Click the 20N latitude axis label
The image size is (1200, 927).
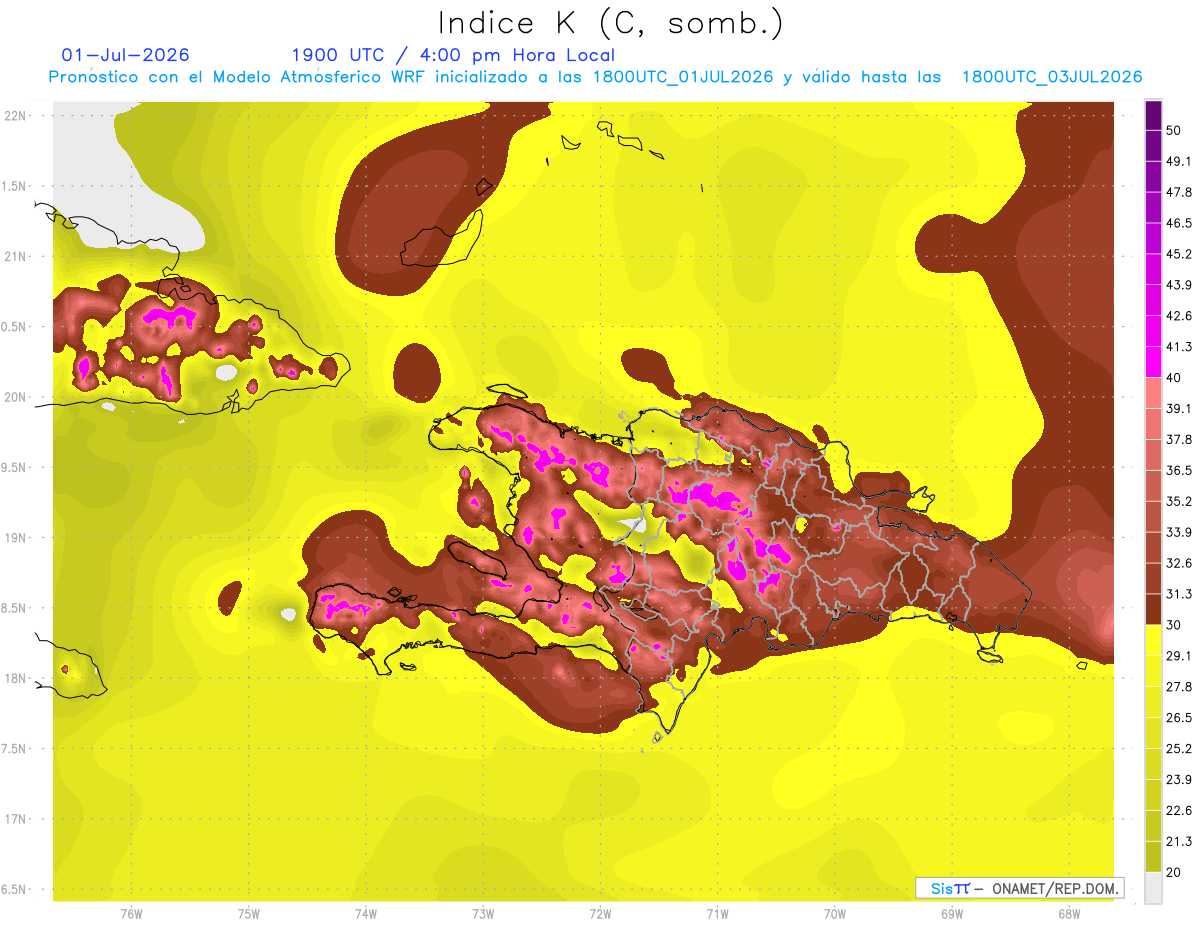[x=15, y=397]
